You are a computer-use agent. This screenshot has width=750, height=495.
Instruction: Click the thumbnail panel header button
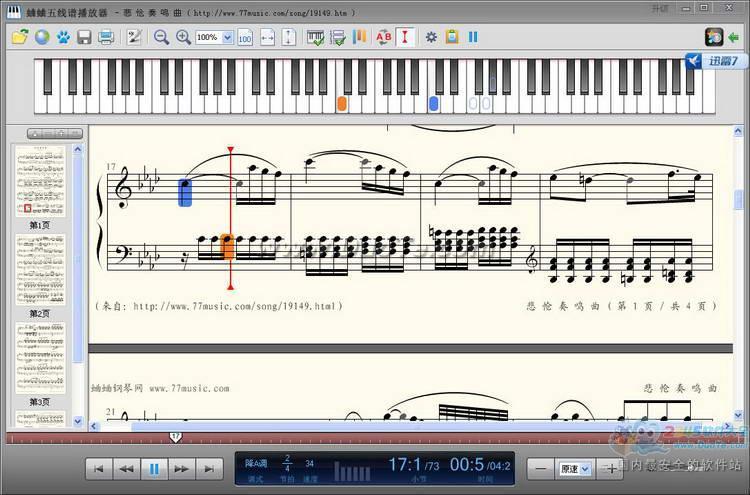[x=55, y=133]
